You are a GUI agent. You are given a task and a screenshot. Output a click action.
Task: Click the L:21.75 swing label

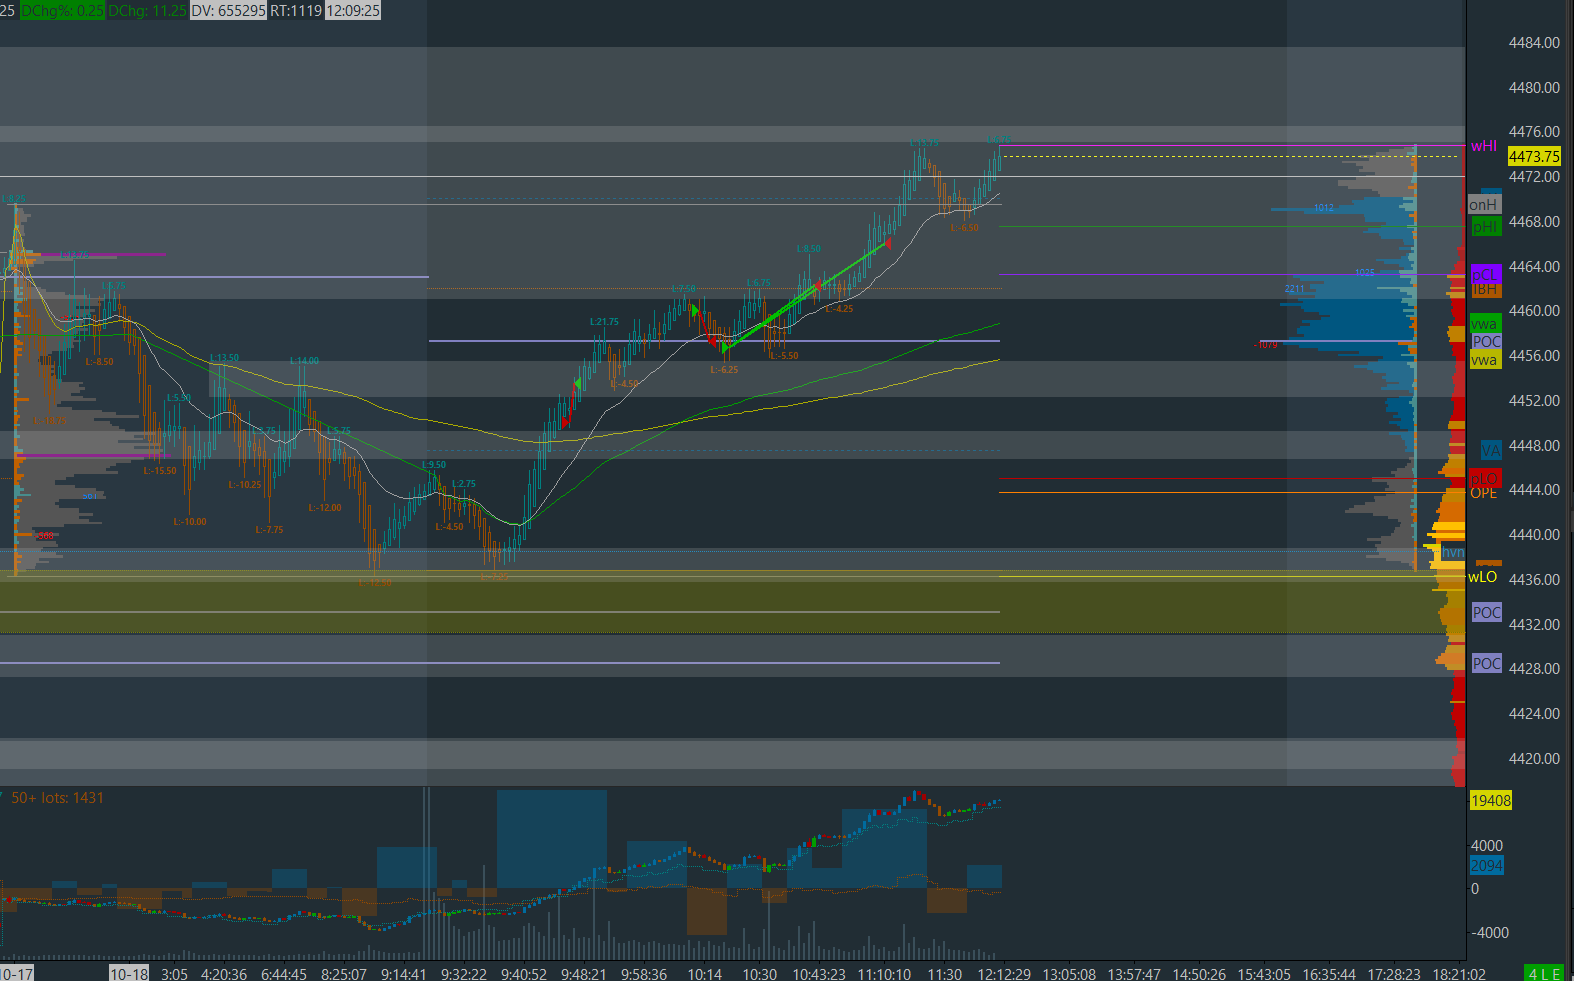(x=604, y=322)
